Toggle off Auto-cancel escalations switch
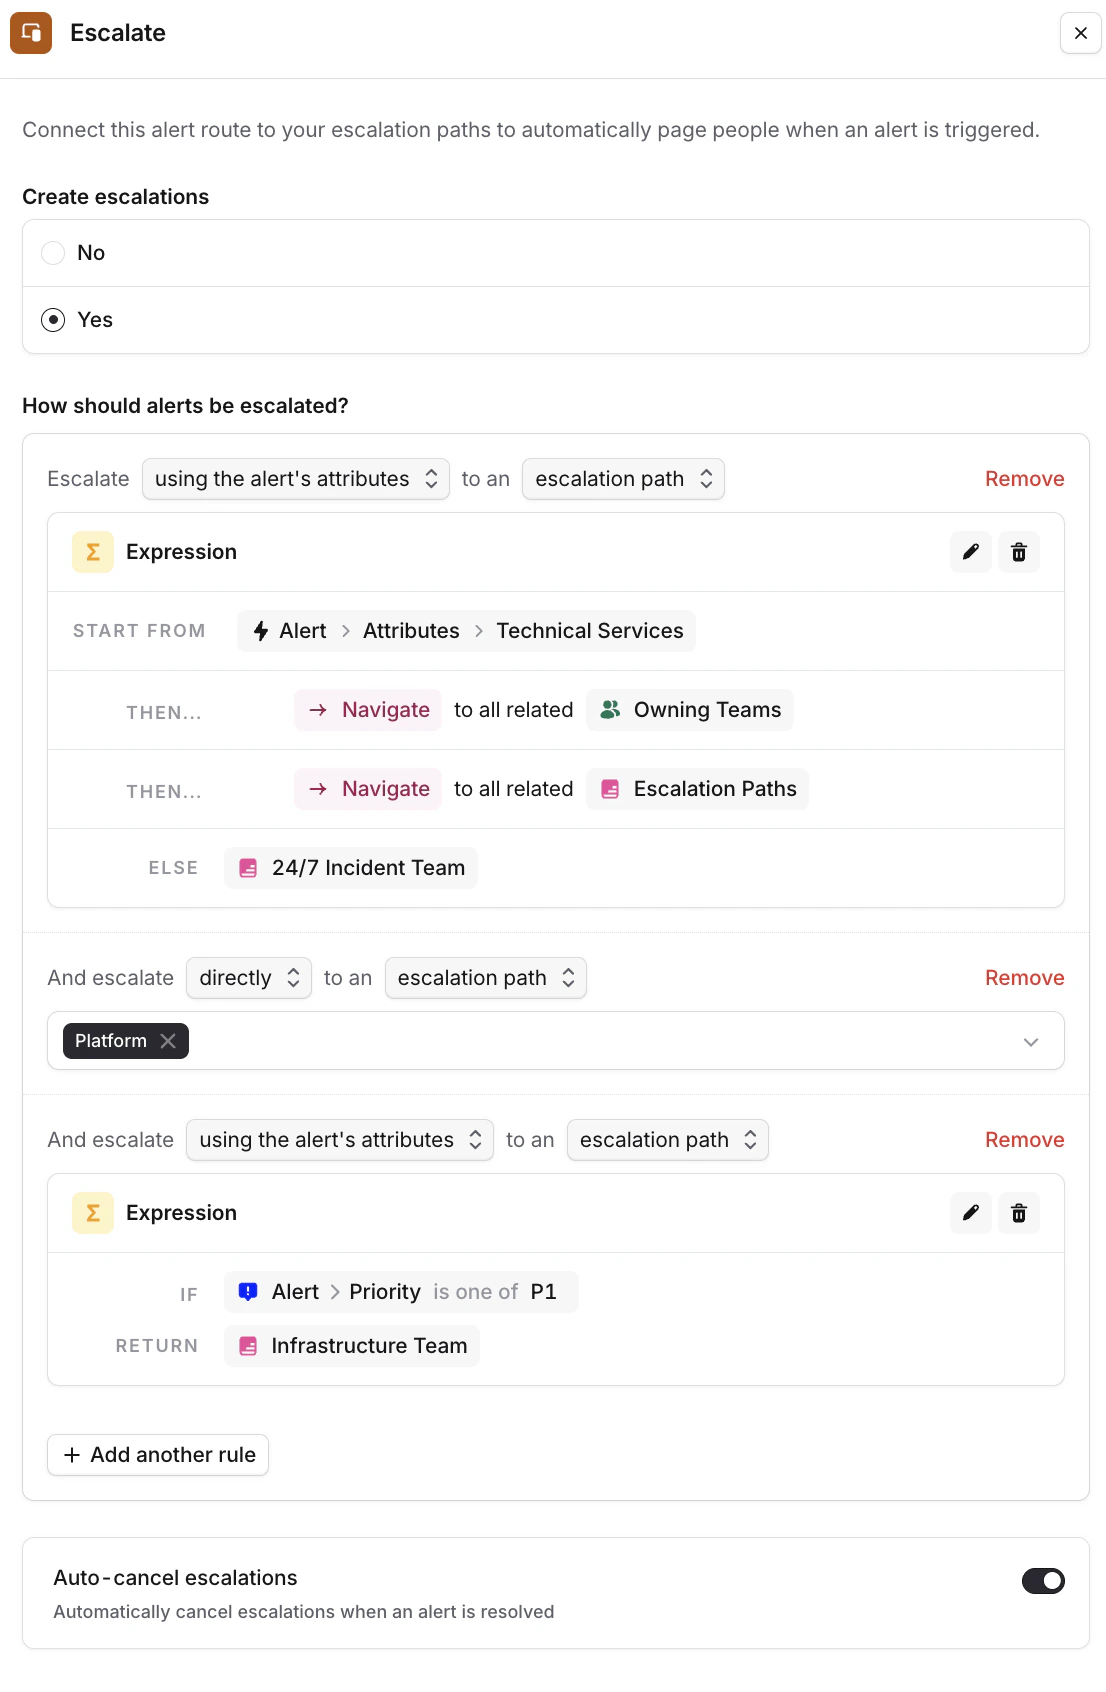 (x=1043, y=1581)
